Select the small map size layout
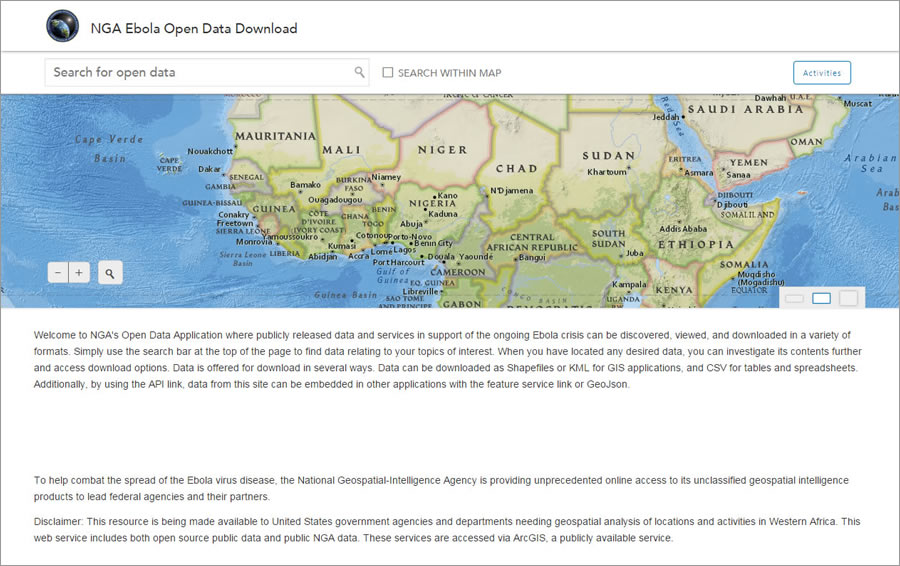900x566 pixels. (794, 298)
